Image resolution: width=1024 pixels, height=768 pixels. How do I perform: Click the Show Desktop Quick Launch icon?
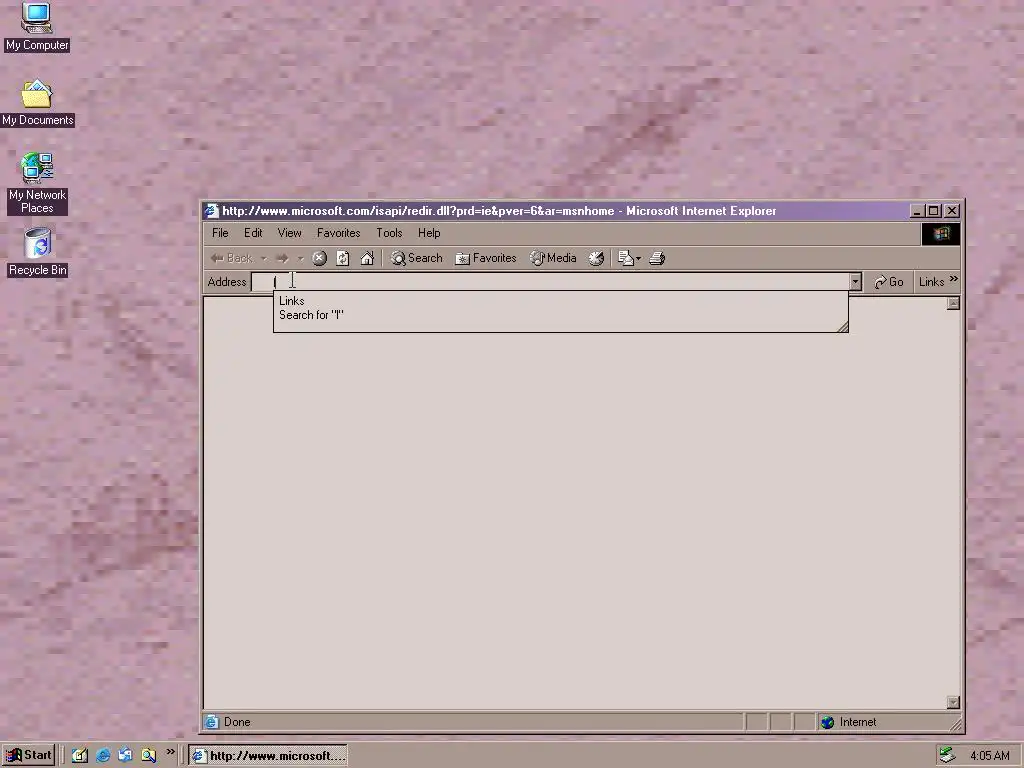[80, 756]
